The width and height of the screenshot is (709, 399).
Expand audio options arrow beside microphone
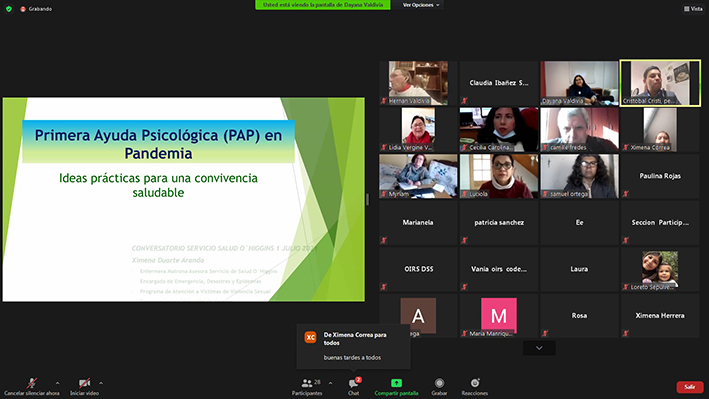click(x=57, y=383)
